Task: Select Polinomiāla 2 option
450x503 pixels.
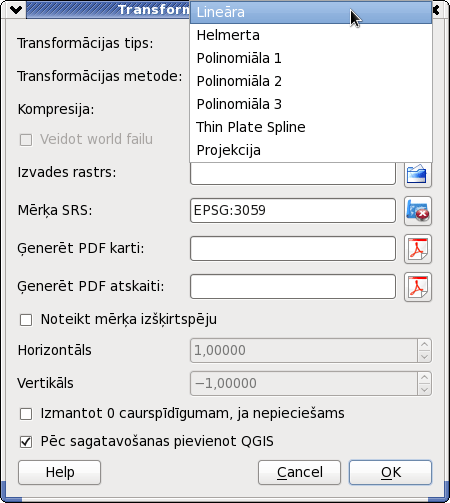Action: click(311, 81)
